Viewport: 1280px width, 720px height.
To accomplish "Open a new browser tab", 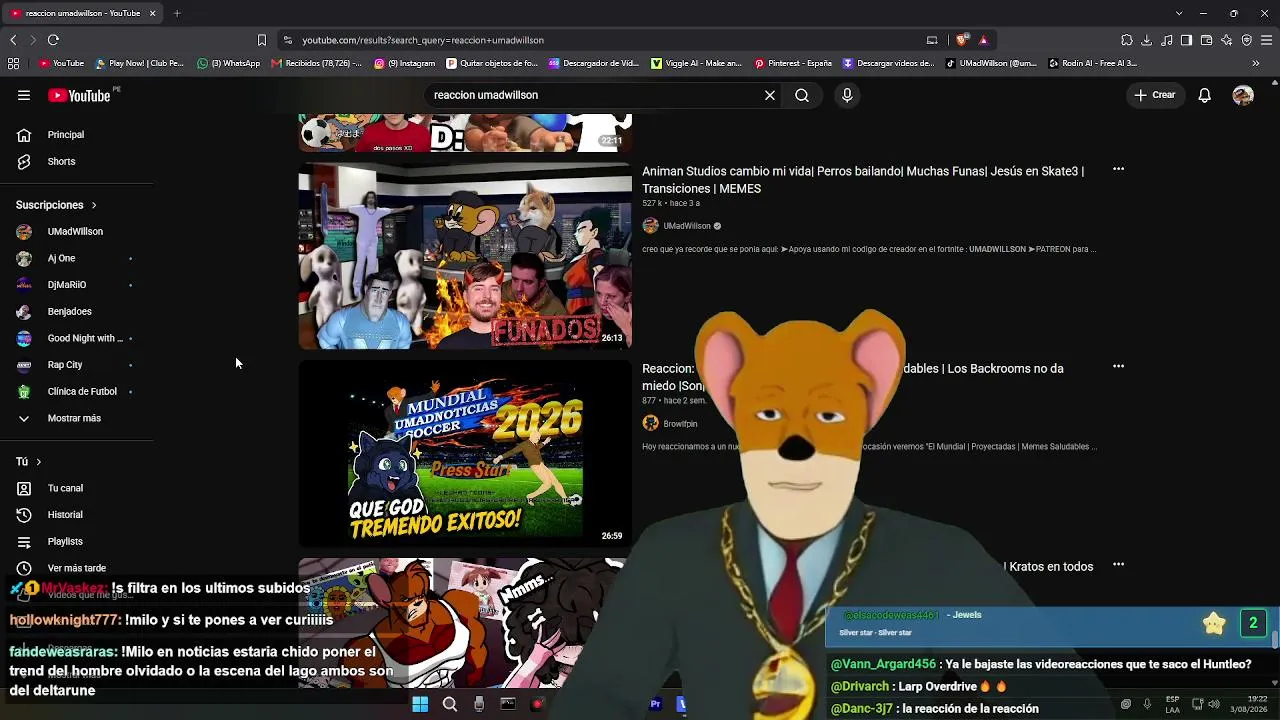I will 177,13.
